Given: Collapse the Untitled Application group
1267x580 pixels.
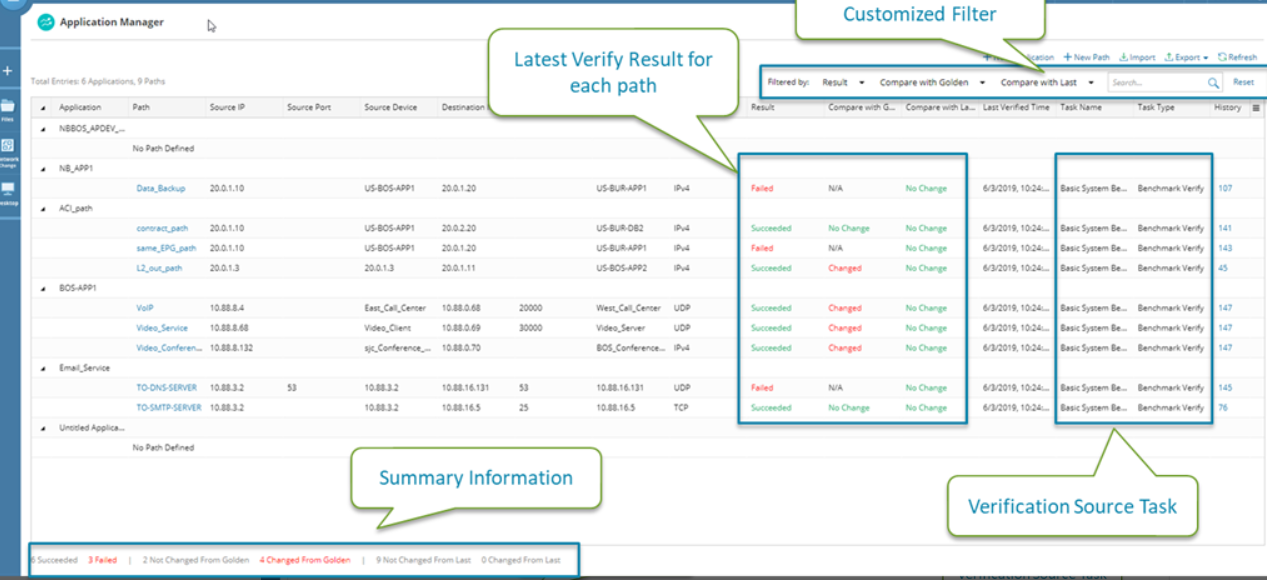Looking at the screenshot, I should pos(43,428).
